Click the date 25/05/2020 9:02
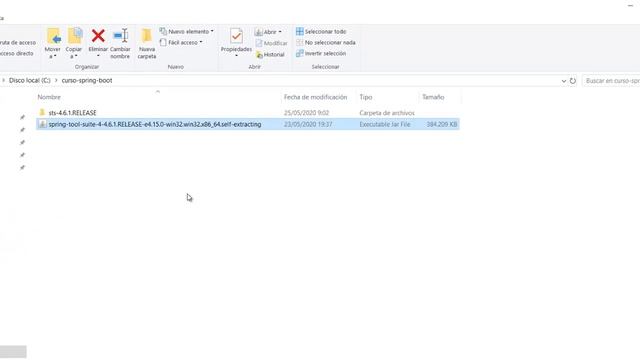This screenshot has height=360, width=640. [306, 113]
